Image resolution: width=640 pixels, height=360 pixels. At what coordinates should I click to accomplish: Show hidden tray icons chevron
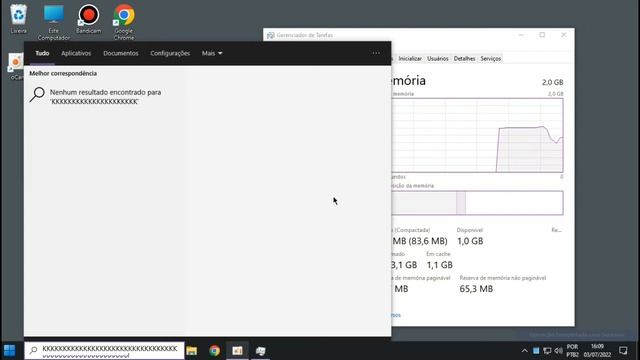pos(524,351)
